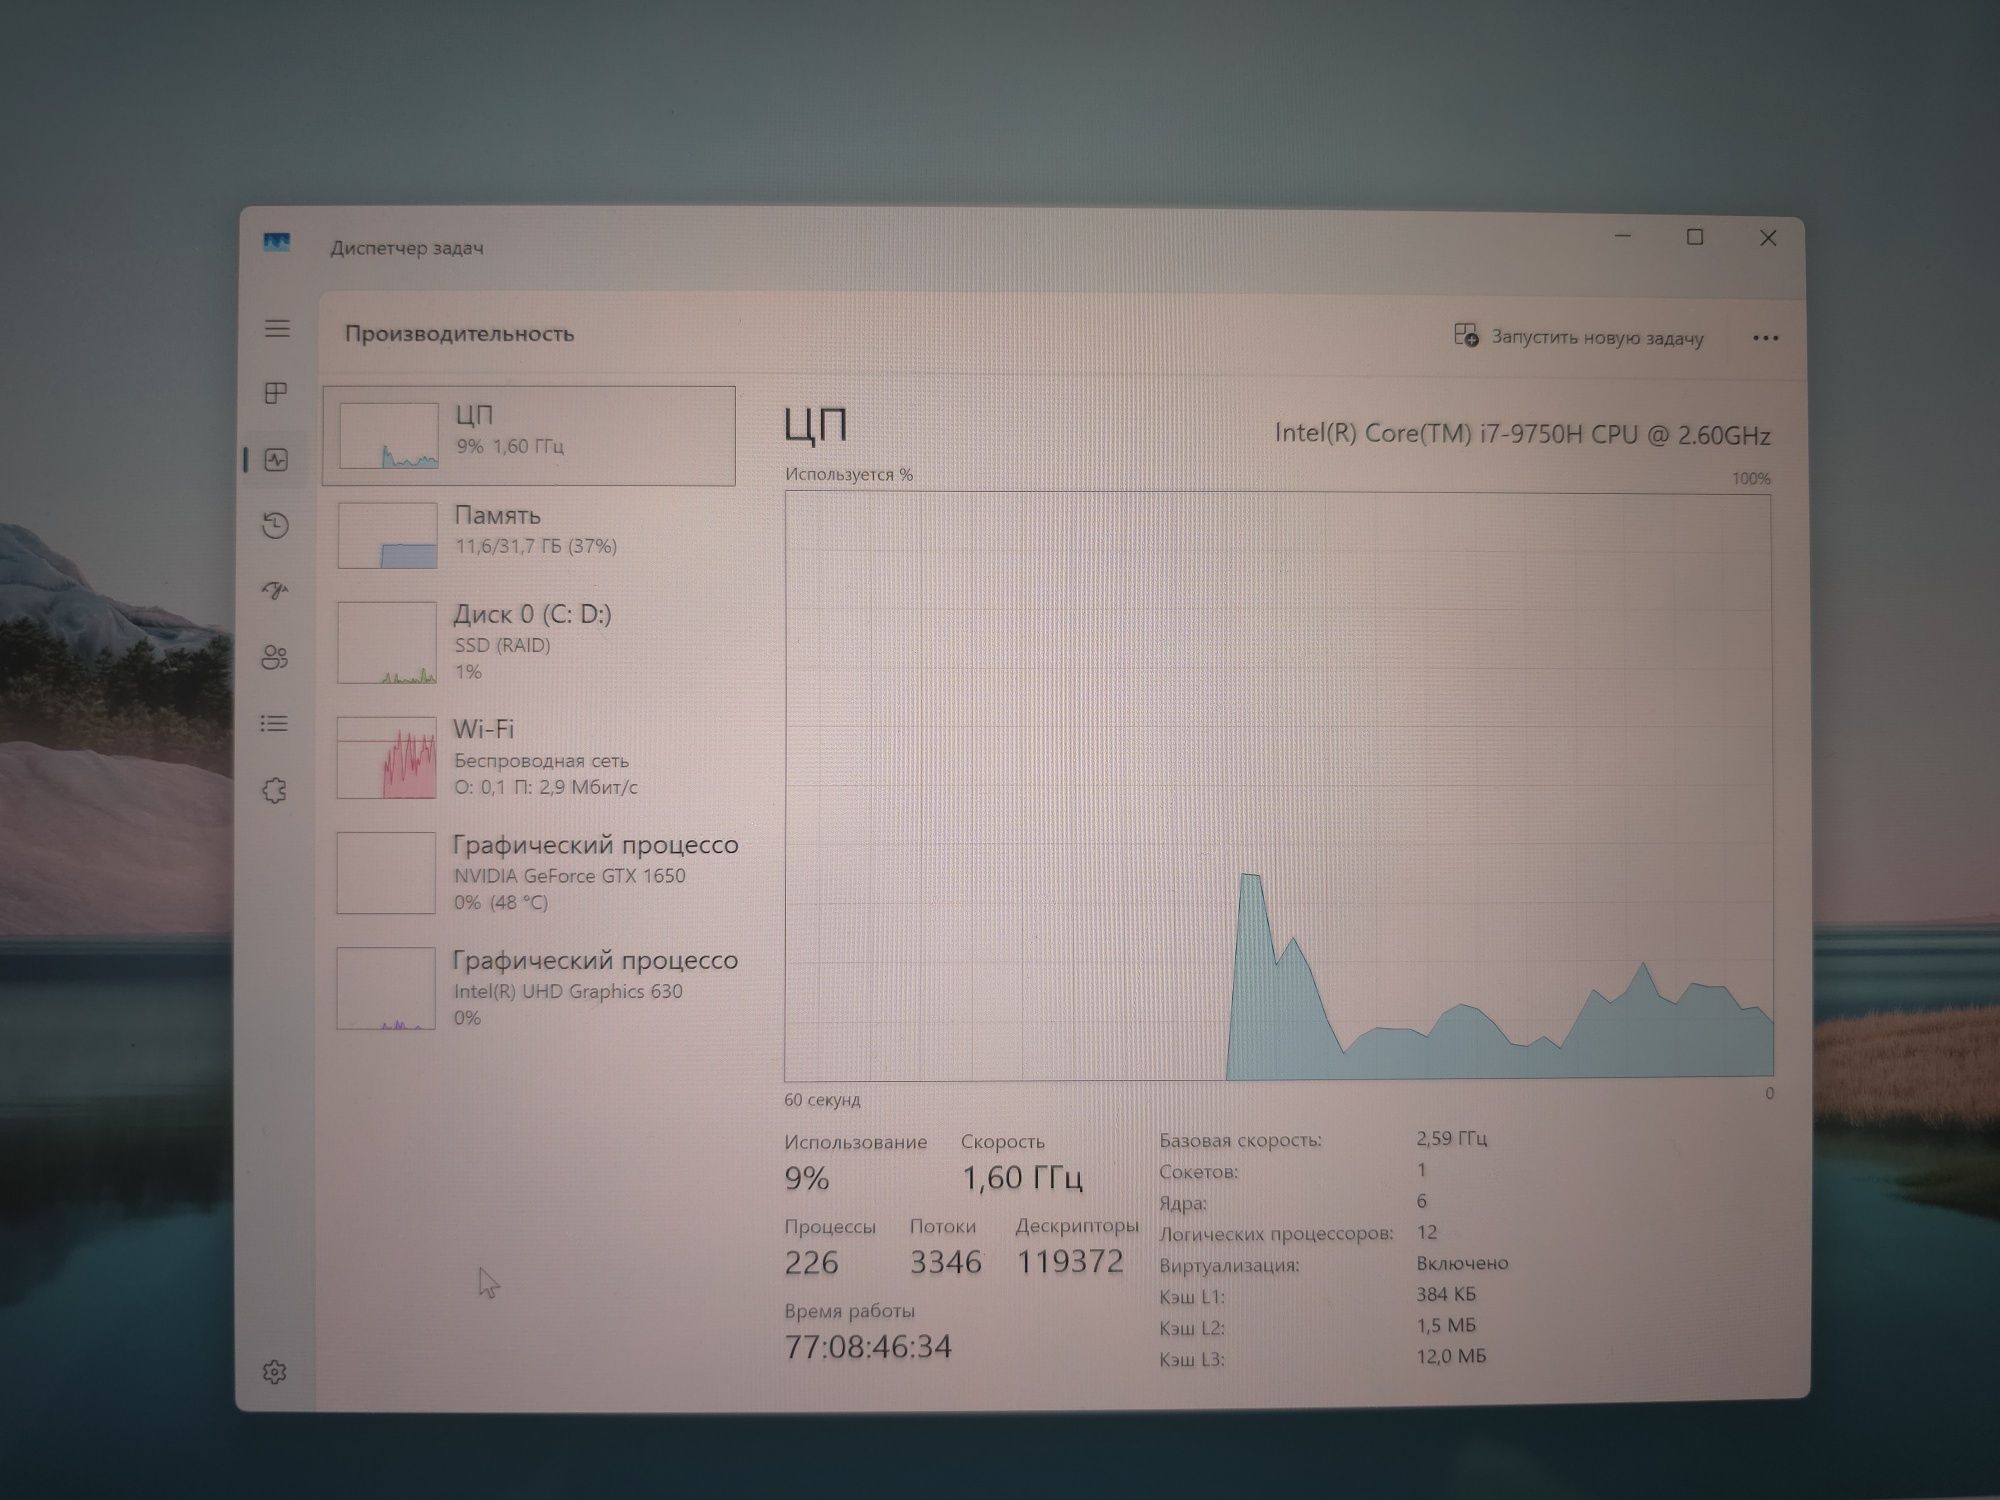Select the Память performance item

tap(529, 535)
